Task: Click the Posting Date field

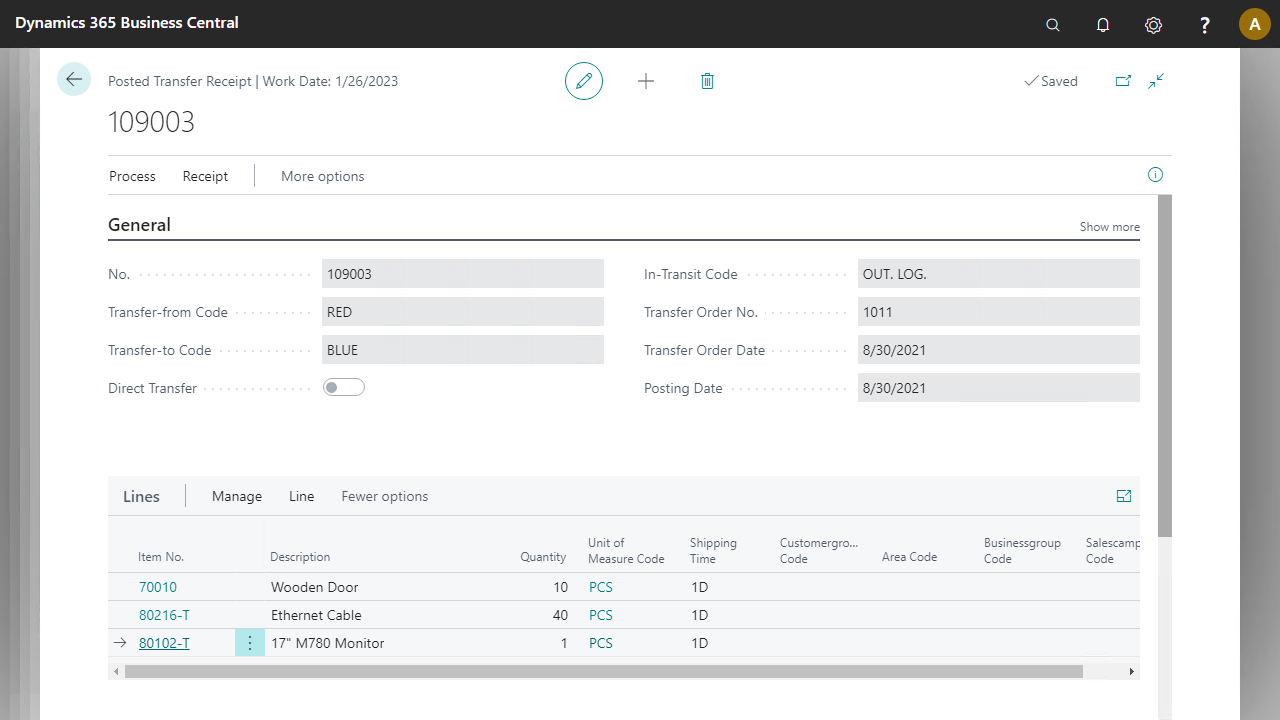Action: pyautogui.click(x=999, y=388)
